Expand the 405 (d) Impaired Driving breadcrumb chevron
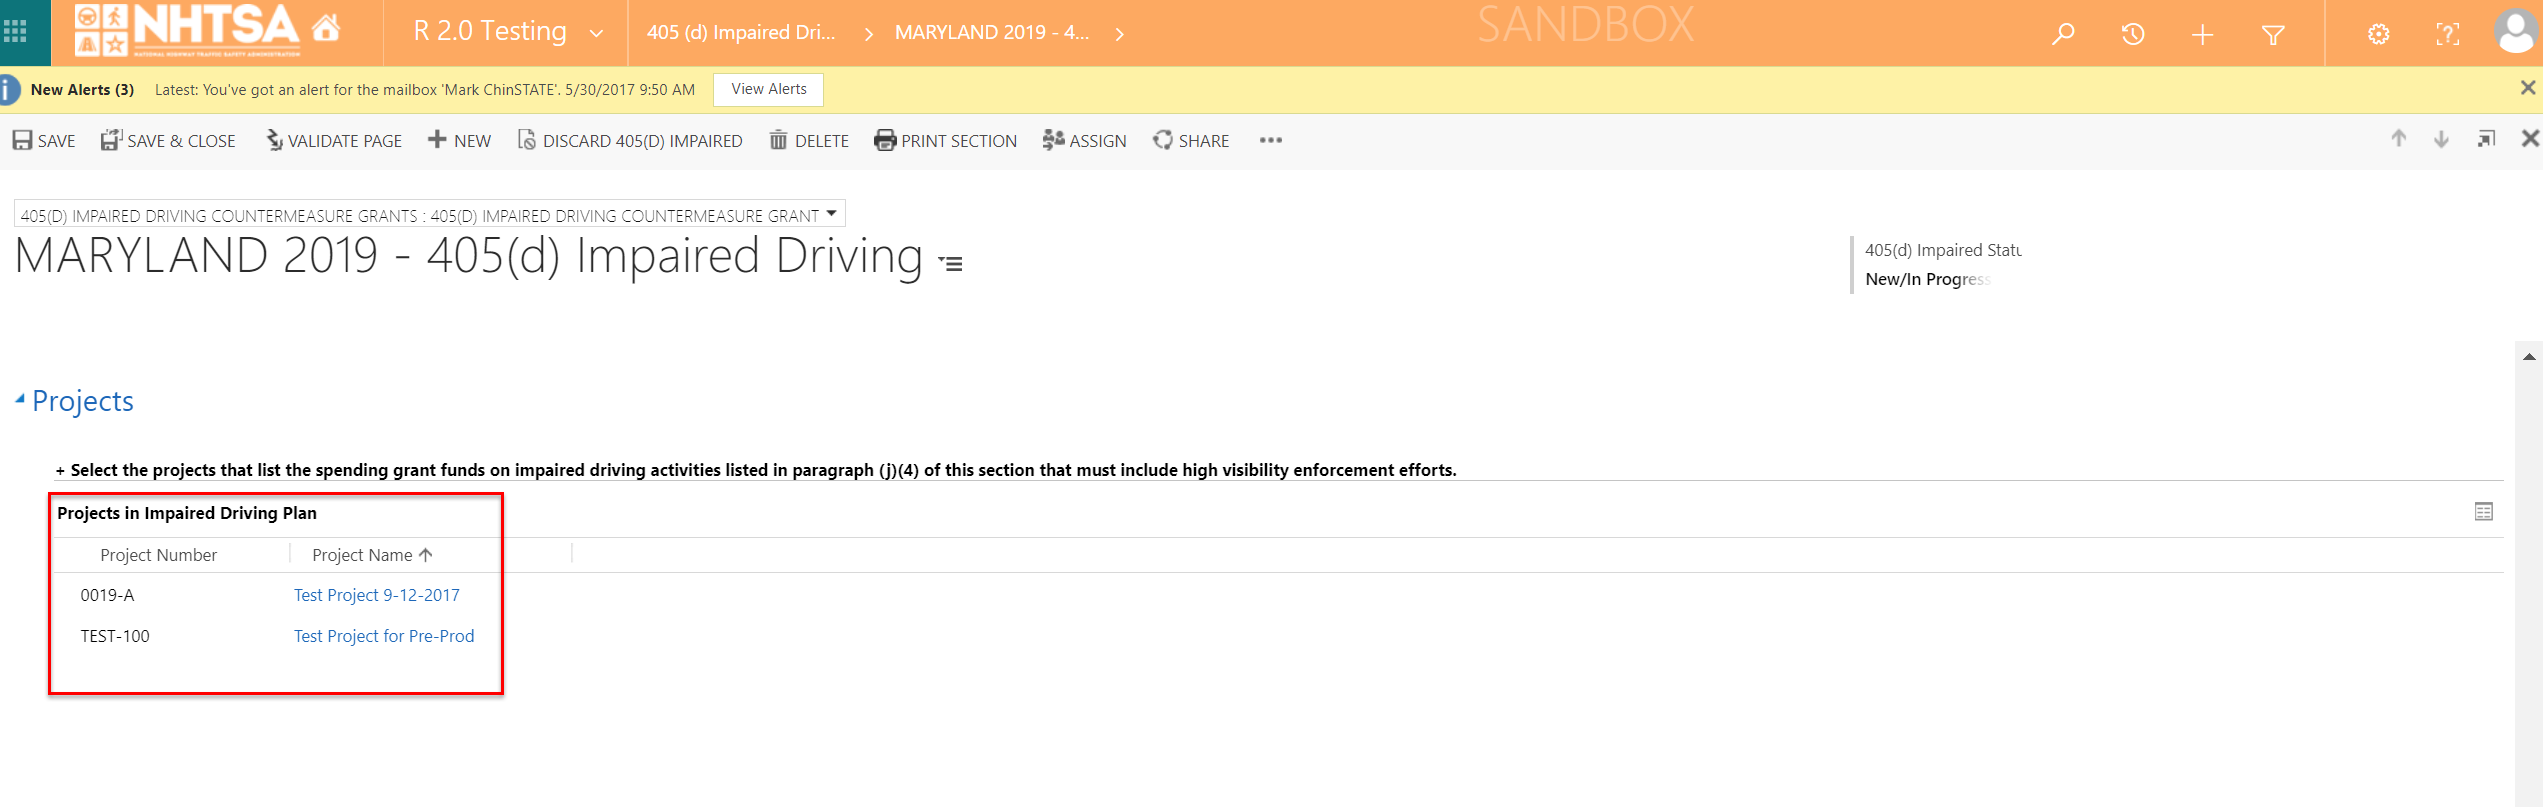Image resolution: width=2543 pixels, height=807 pixels. pos(869,34)
